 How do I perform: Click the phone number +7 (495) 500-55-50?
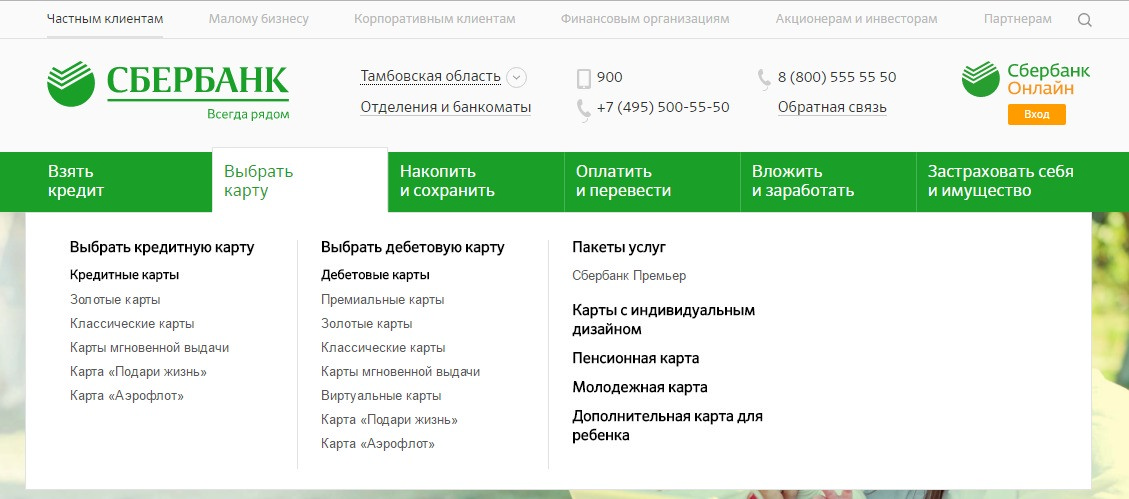[663, 107]
